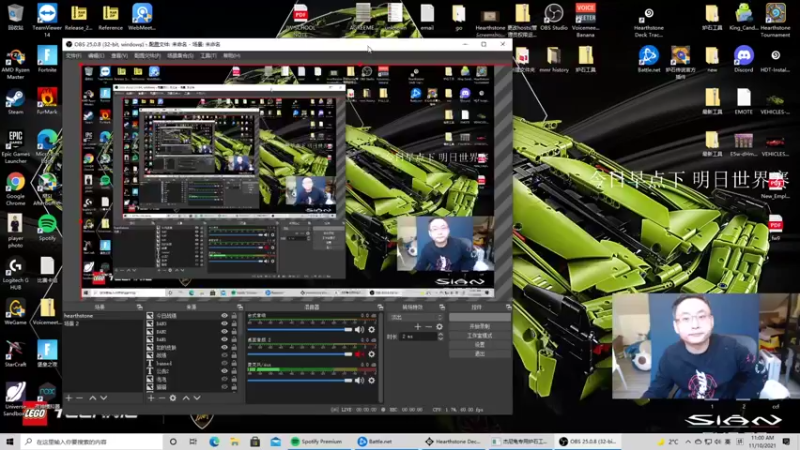Open the StarCraft desktop icon

point(15,353)
